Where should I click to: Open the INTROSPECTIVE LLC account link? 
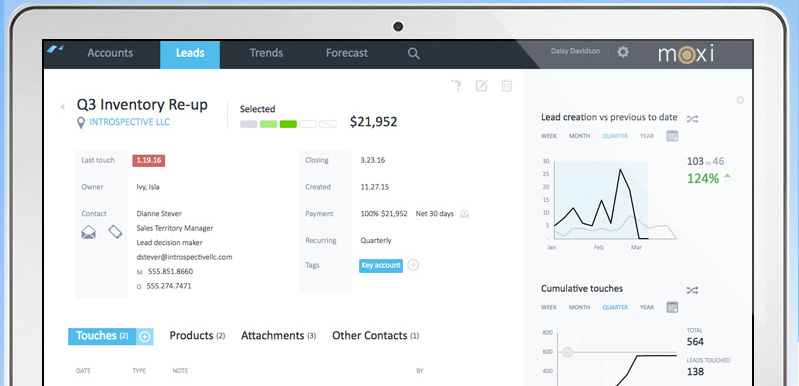click(129, 122)
